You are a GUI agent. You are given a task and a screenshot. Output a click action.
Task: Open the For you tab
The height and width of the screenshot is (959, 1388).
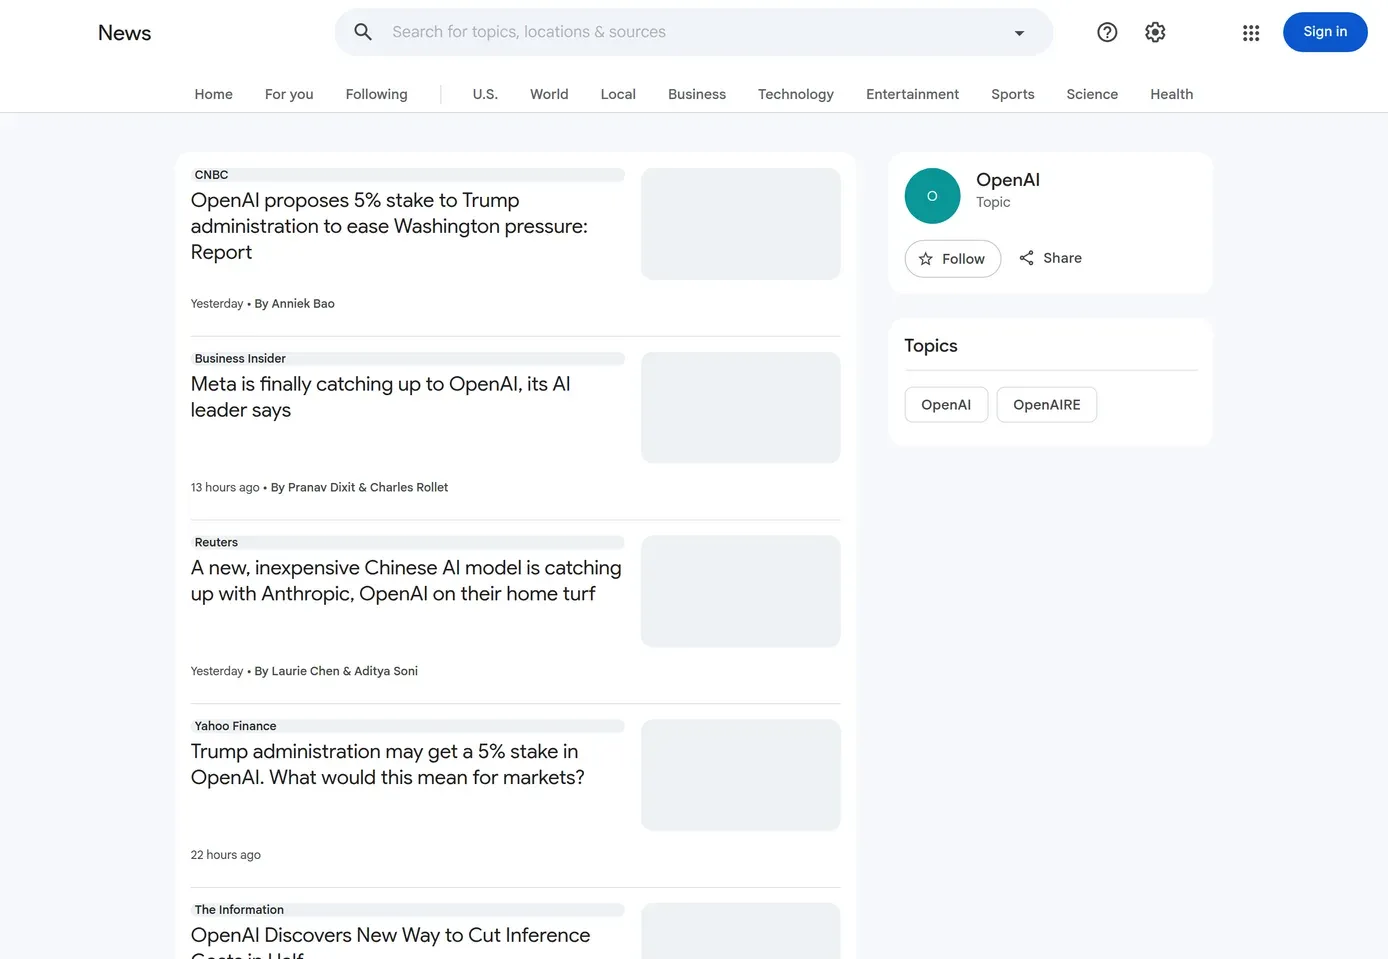[289, 94]
